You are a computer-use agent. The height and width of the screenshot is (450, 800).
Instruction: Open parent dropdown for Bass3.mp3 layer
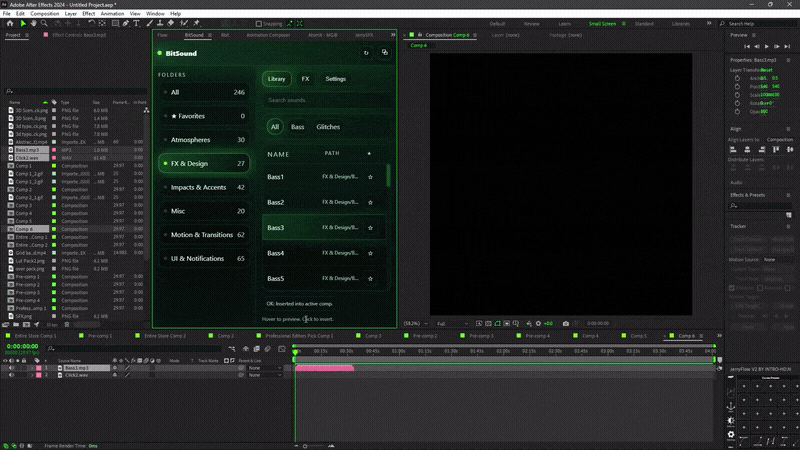[265, 368]
